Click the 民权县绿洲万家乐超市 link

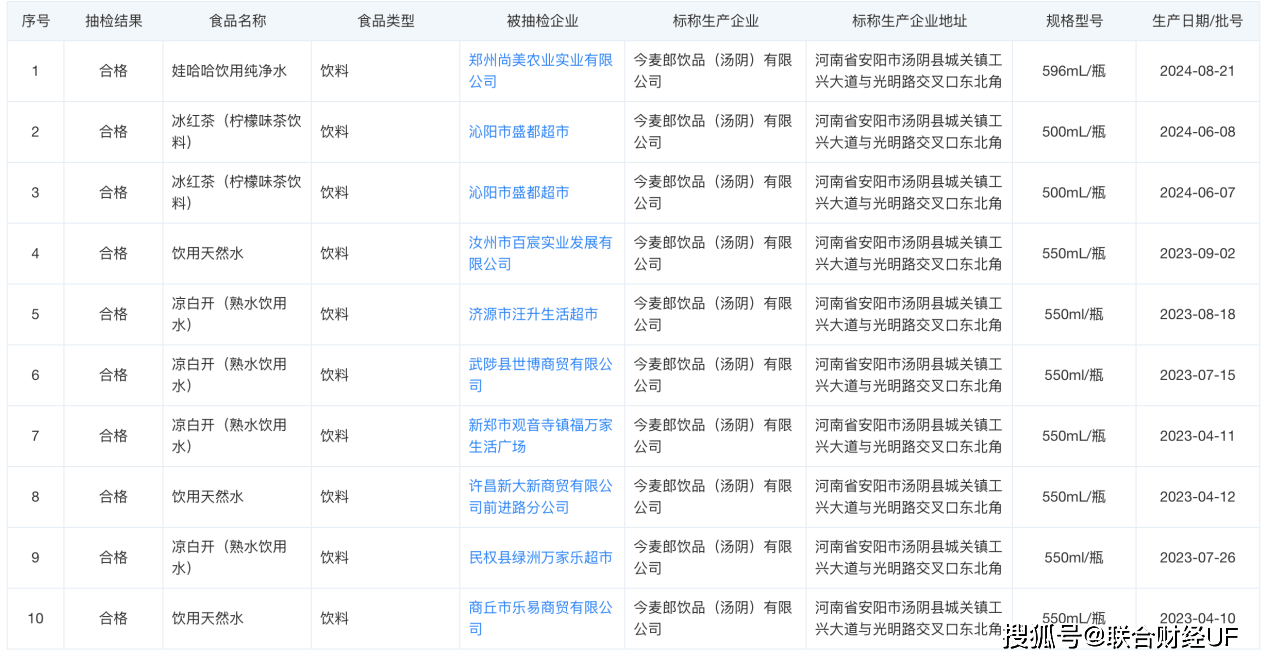pos(540,557)
